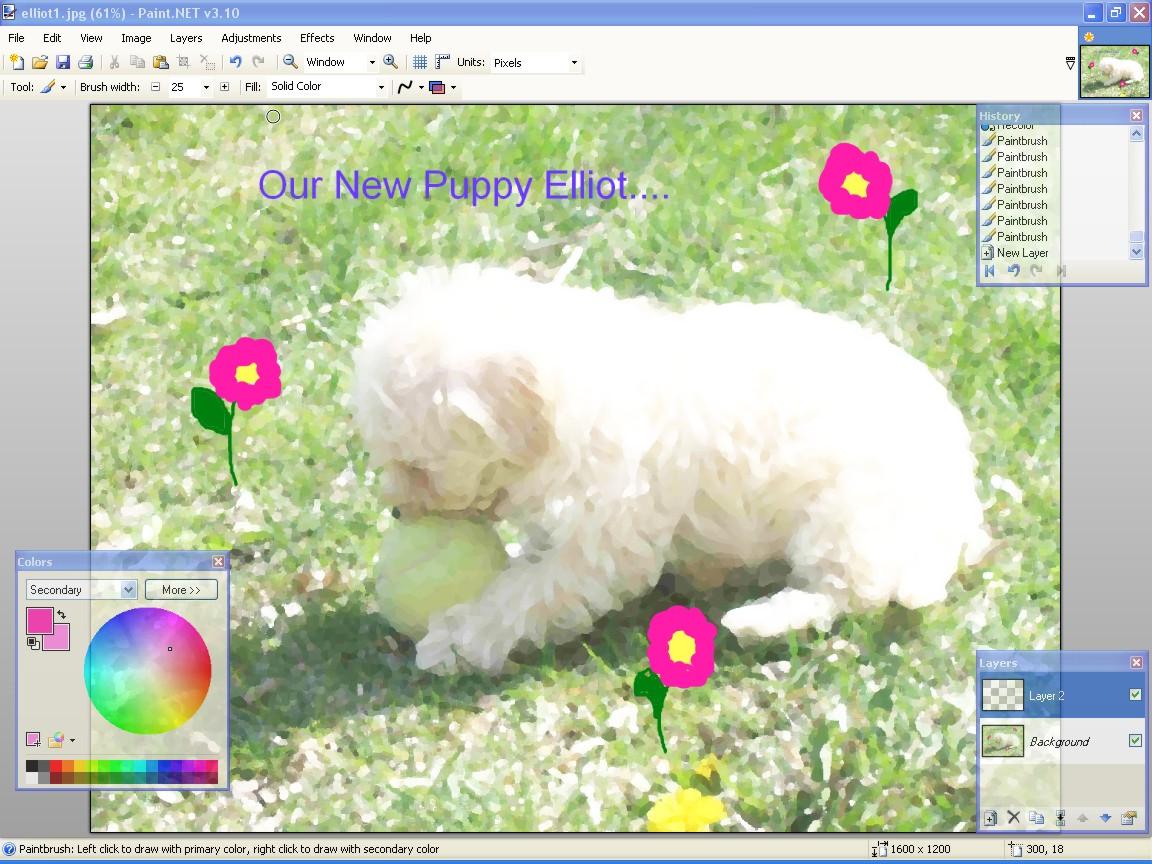Open the Adjustments menu
This screenshot has width=1152, height=864.
click(251, 38)
